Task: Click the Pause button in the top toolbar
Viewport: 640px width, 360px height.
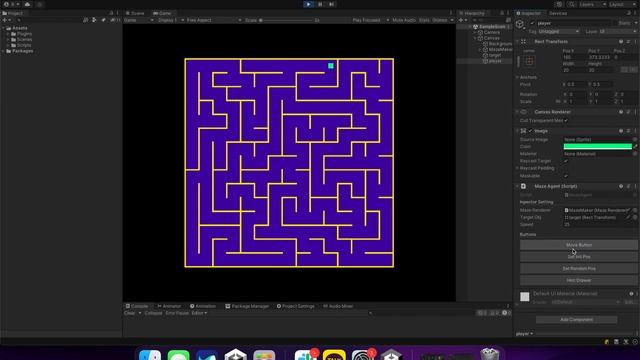Action: pyautogui.click(x=320, y=4)
